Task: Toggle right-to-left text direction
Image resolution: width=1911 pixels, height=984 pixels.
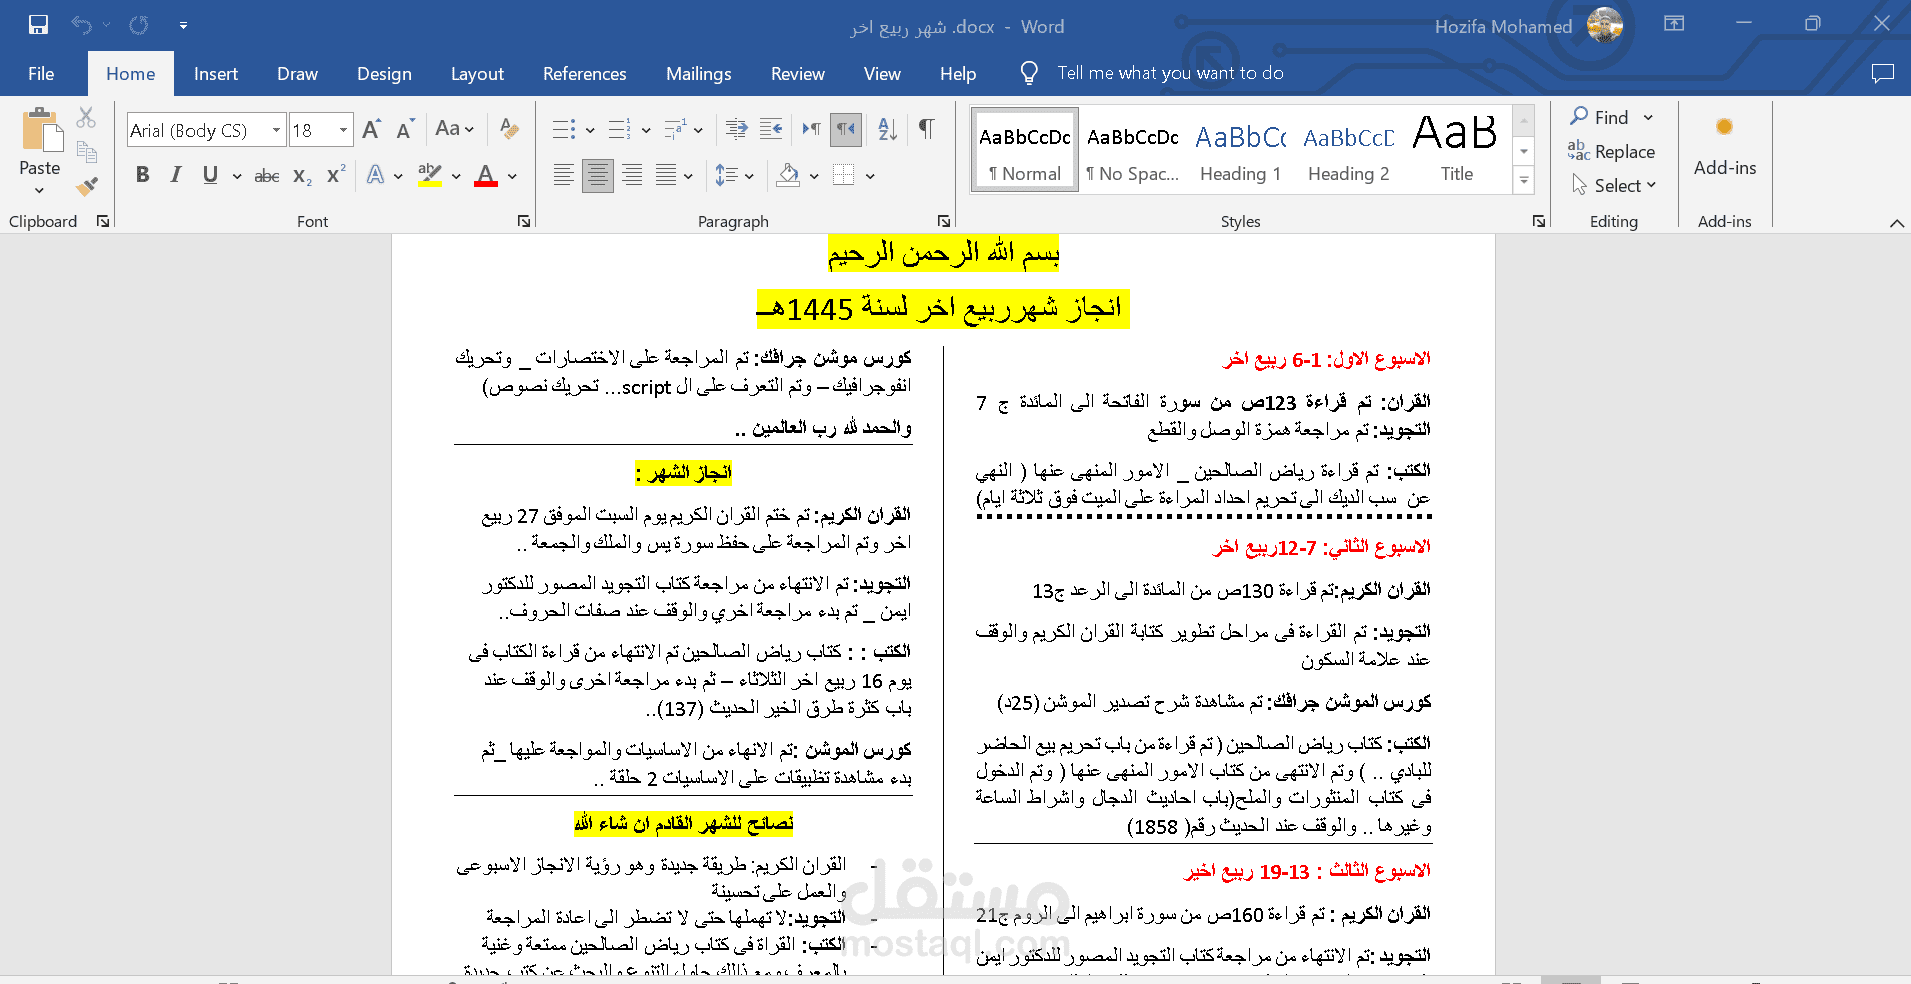Action: (x=846, y=129)
